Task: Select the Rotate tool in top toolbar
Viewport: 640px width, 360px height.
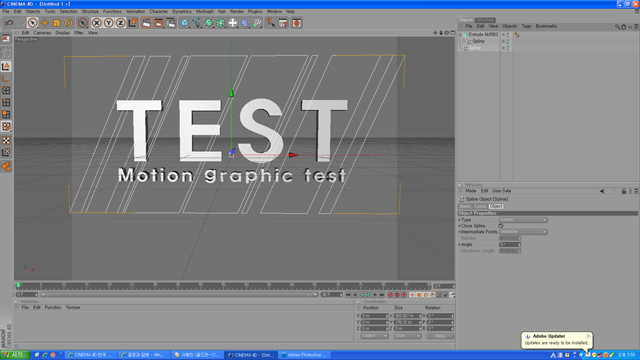Action: coord(69,23)
